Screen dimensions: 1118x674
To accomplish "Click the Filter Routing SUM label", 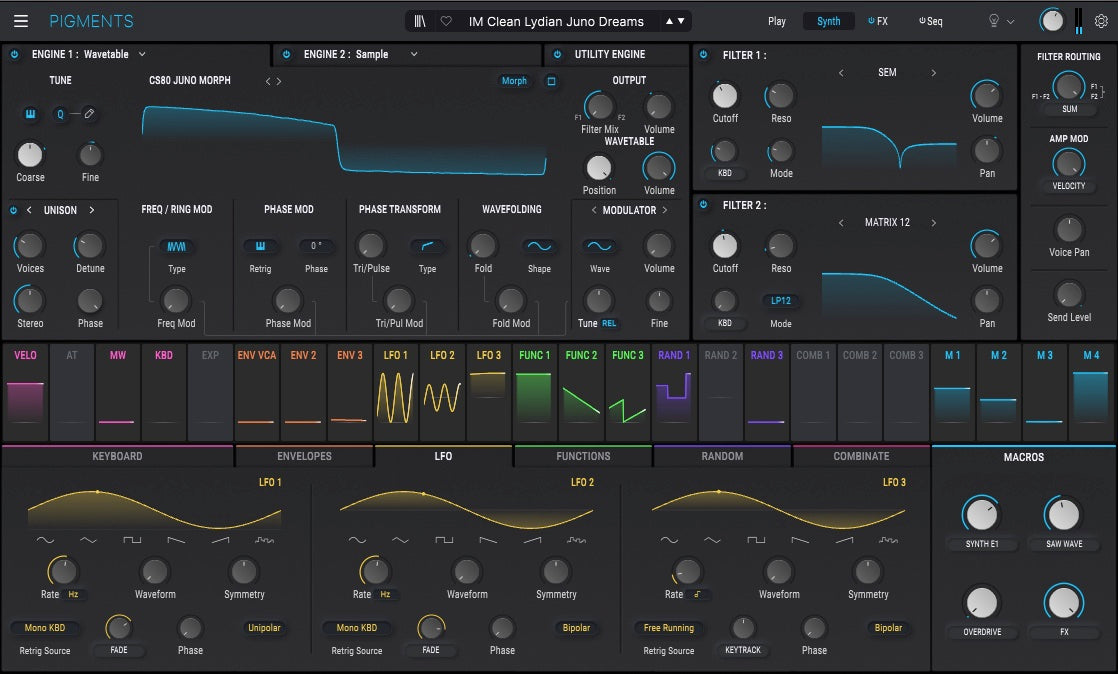I will [x=1070, y=109].
